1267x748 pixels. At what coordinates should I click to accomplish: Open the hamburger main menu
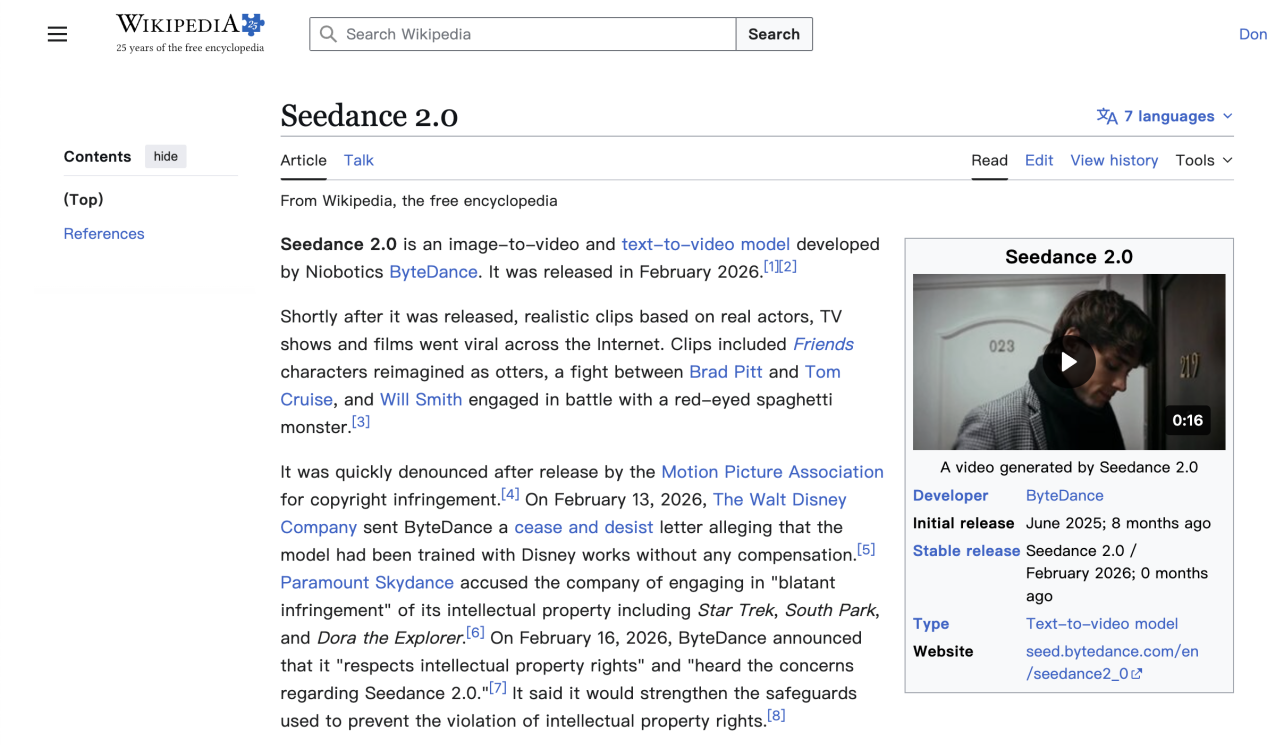pos(58,34)
